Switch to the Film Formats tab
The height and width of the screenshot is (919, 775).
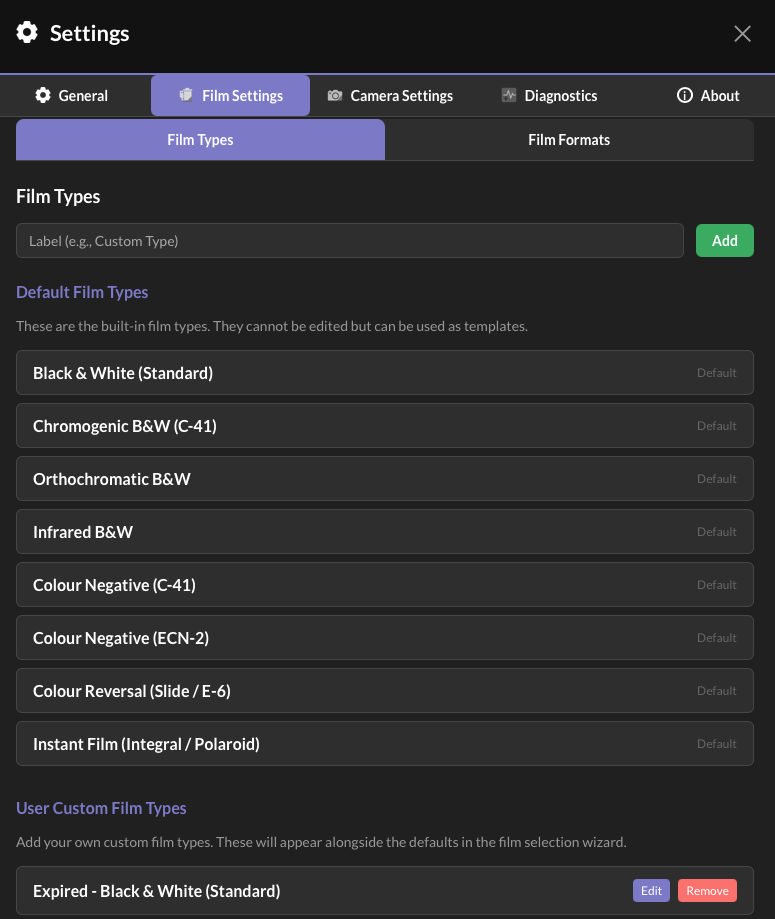coord(569,140)
